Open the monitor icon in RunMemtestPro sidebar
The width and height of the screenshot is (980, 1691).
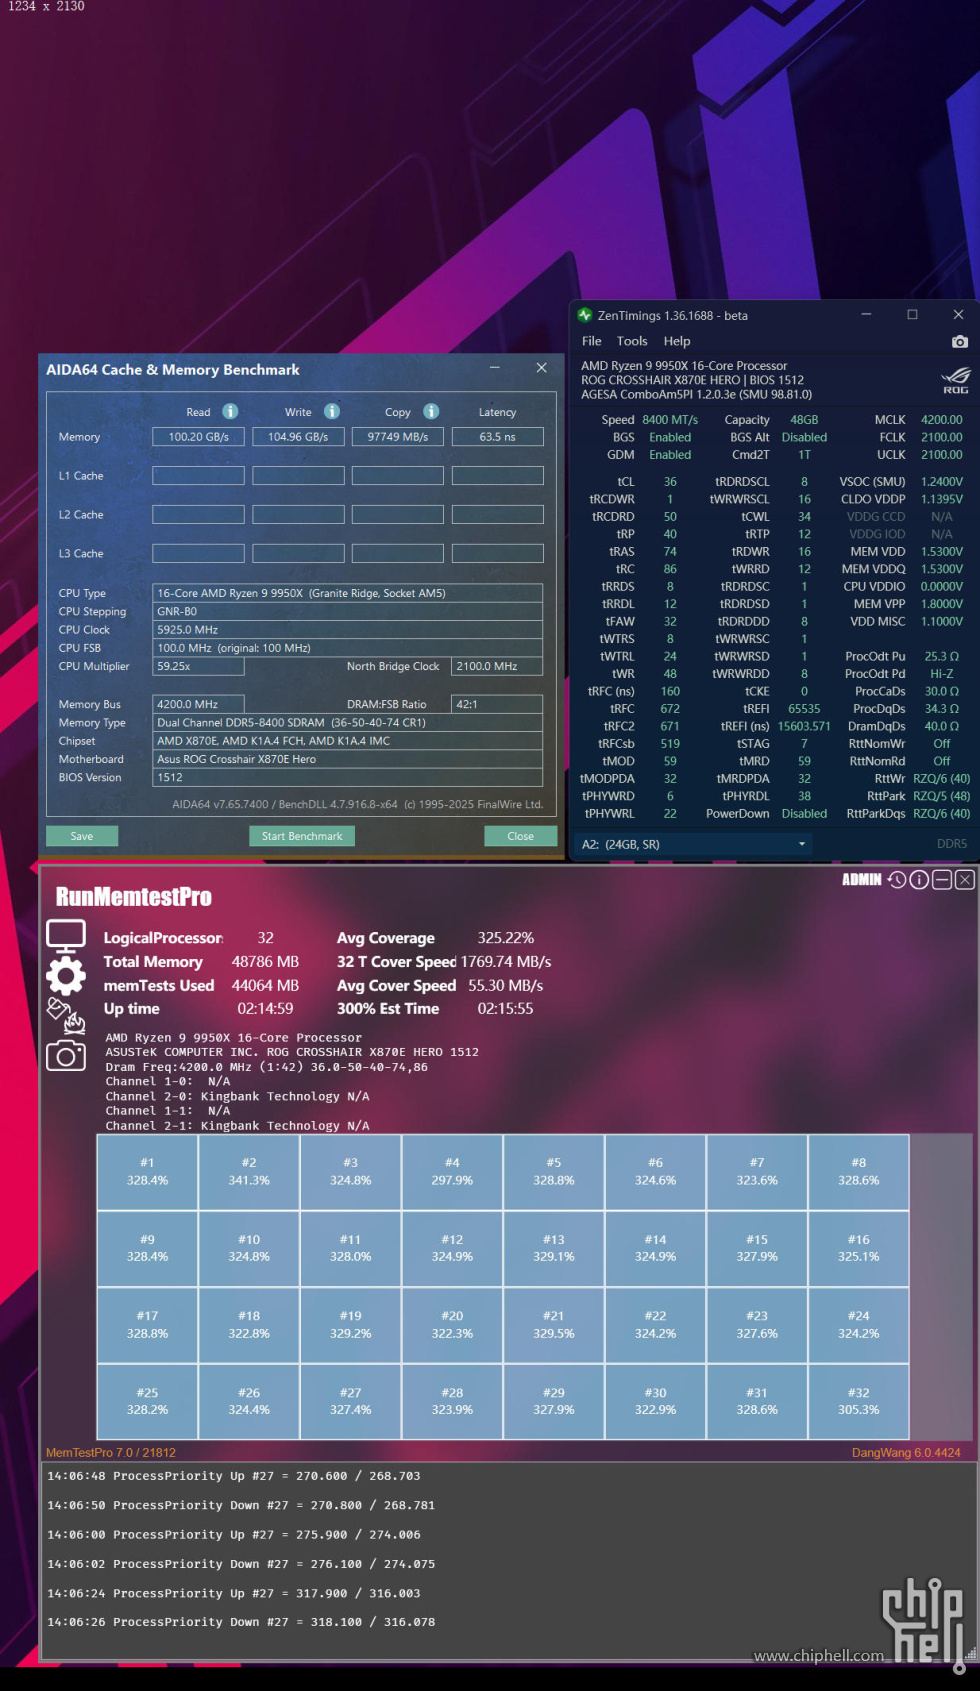66,937
